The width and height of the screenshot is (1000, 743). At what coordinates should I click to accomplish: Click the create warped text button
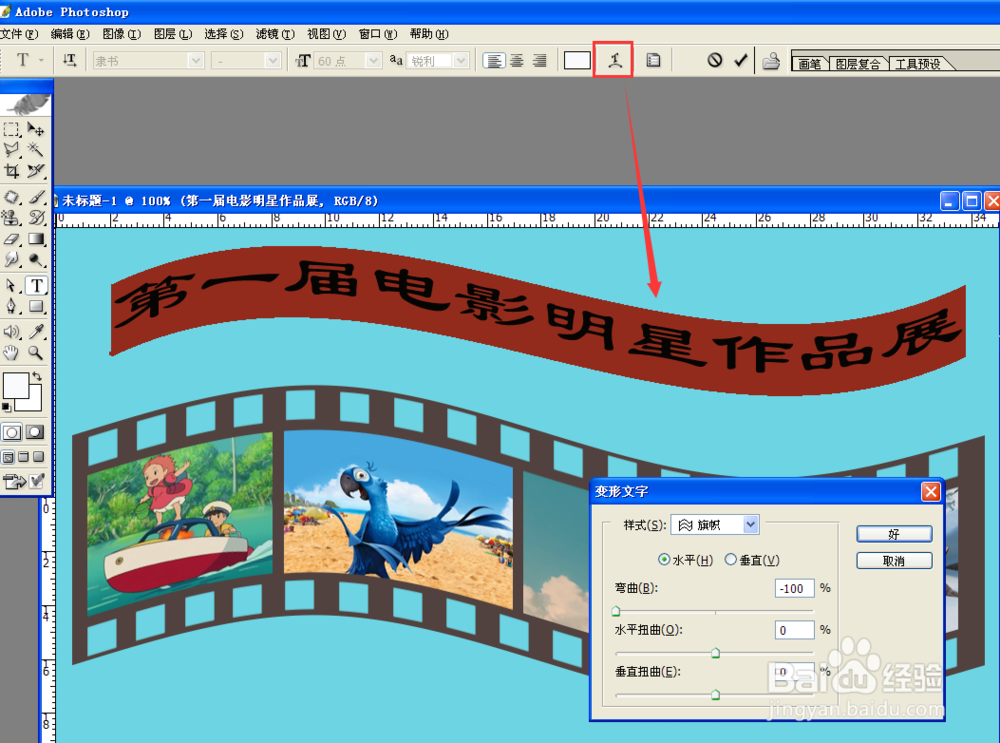pos(614,60)
